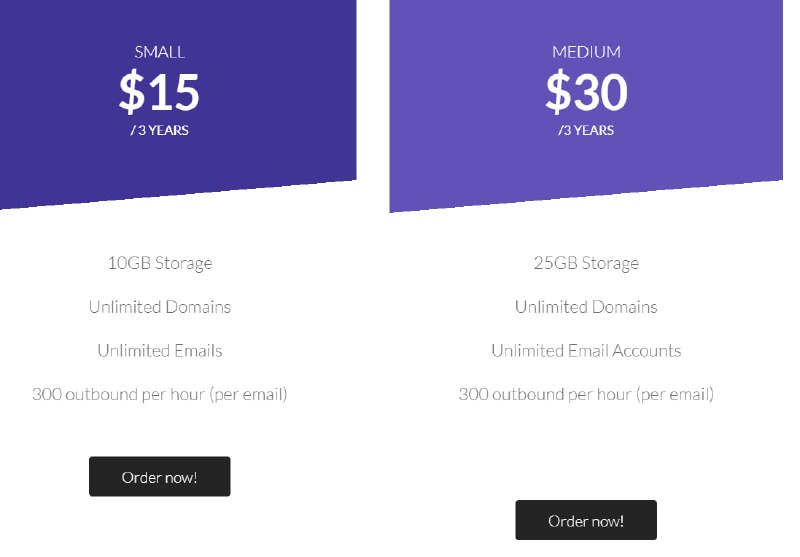Click Medium plan's 300 outbound per hour line
Image resolution: width=800 pixels, height=557 pixels.
click(586, 394)
